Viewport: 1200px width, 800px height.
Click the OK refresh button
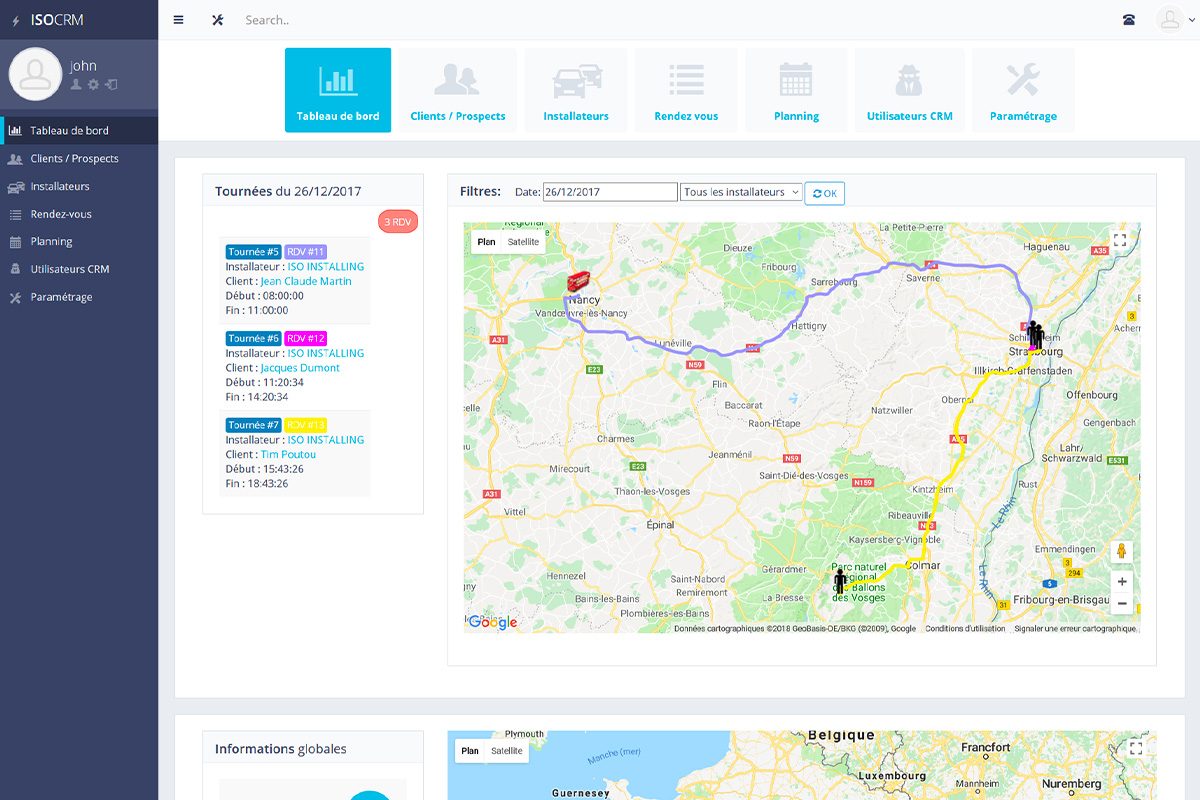coord(825,193)
